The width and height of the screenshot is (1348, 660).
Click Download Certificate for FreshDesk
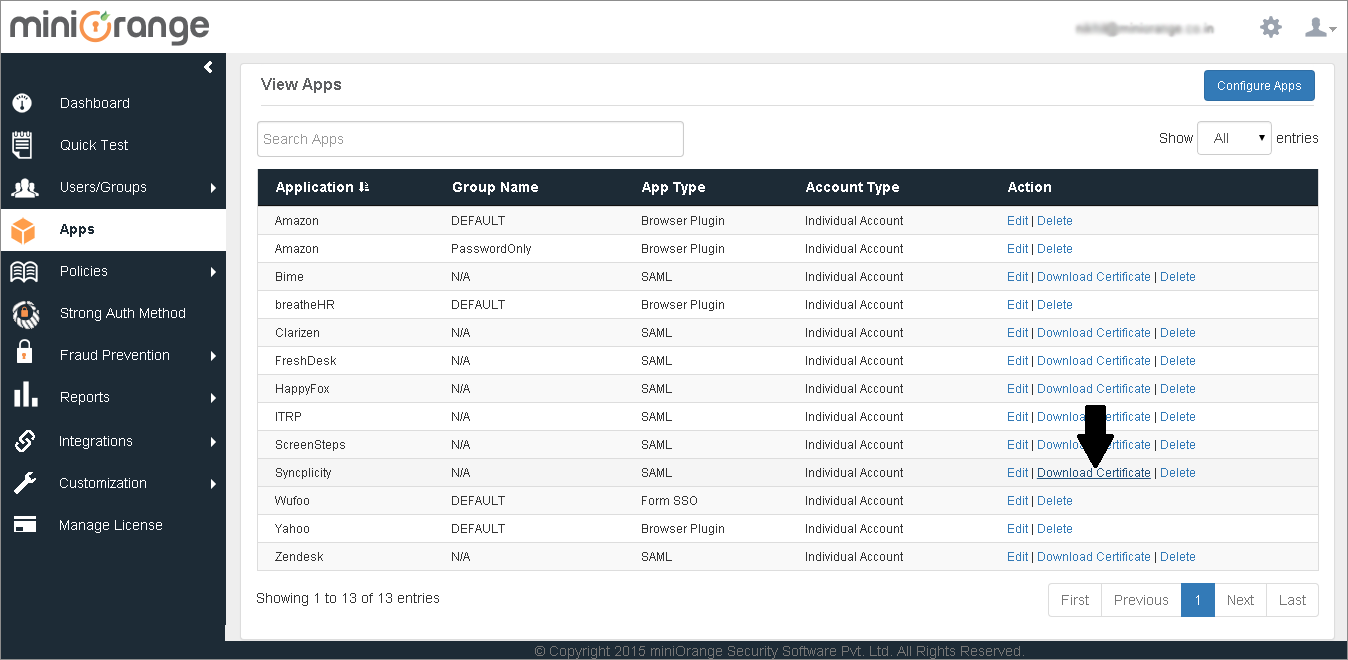tap(1094, 361)
